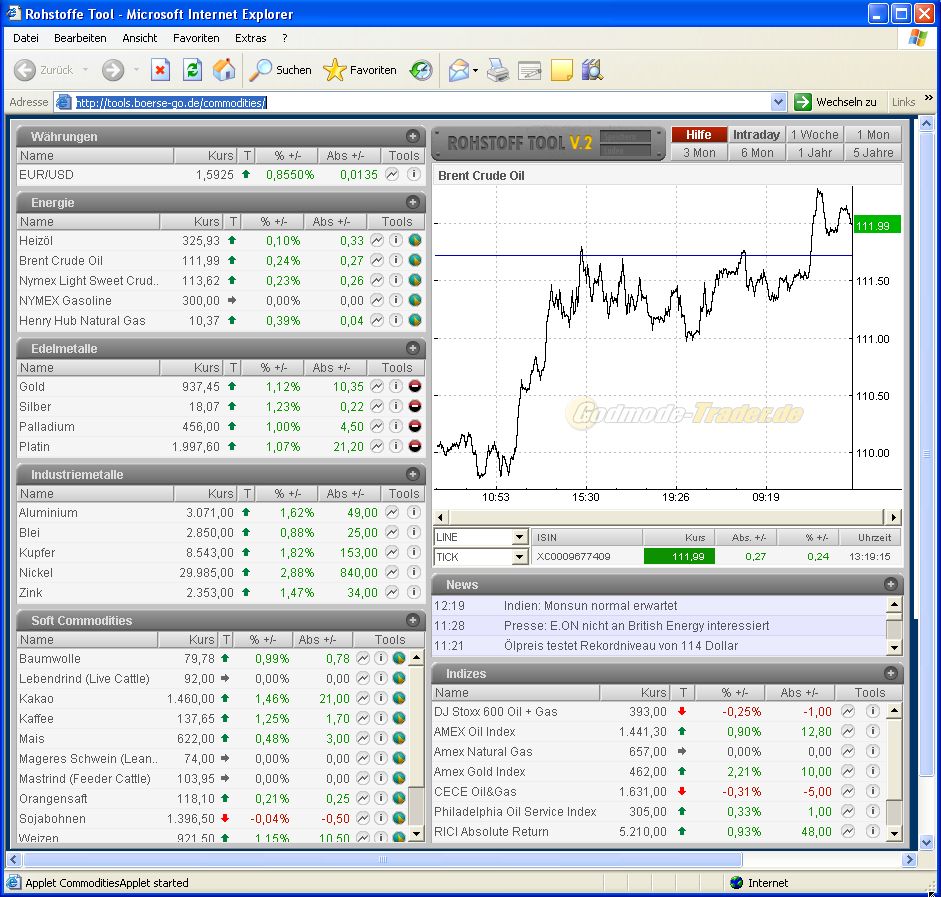
Task: Open the TICK interval dropdown
Action: tap(520, 557)
